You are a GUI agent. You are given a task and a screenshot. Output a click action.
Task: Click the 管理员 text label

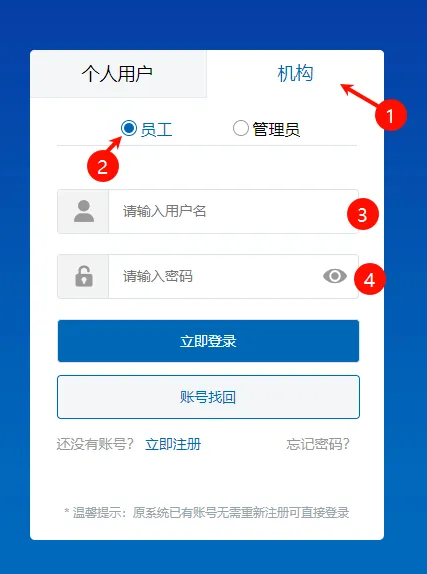[276, 130]
